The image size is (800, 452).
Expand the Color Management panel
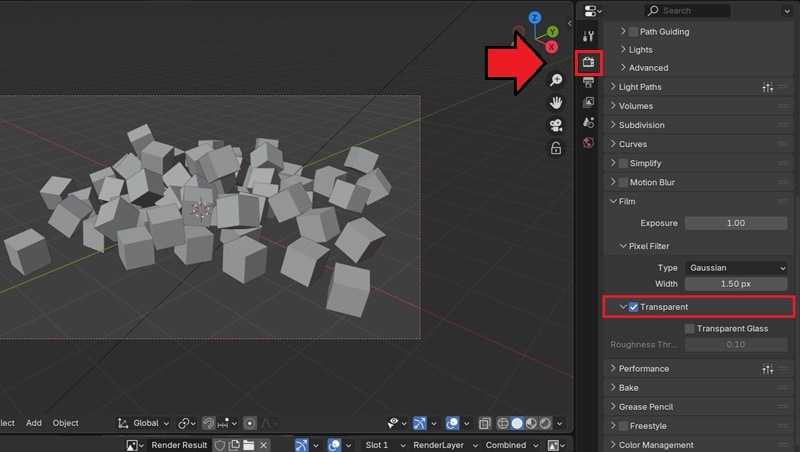pyautogui.click(x=697, y=445)
